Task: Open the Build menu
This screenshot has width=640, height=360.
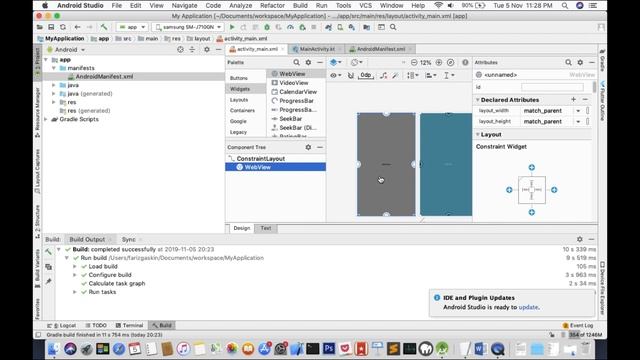Action: [300, 5]
